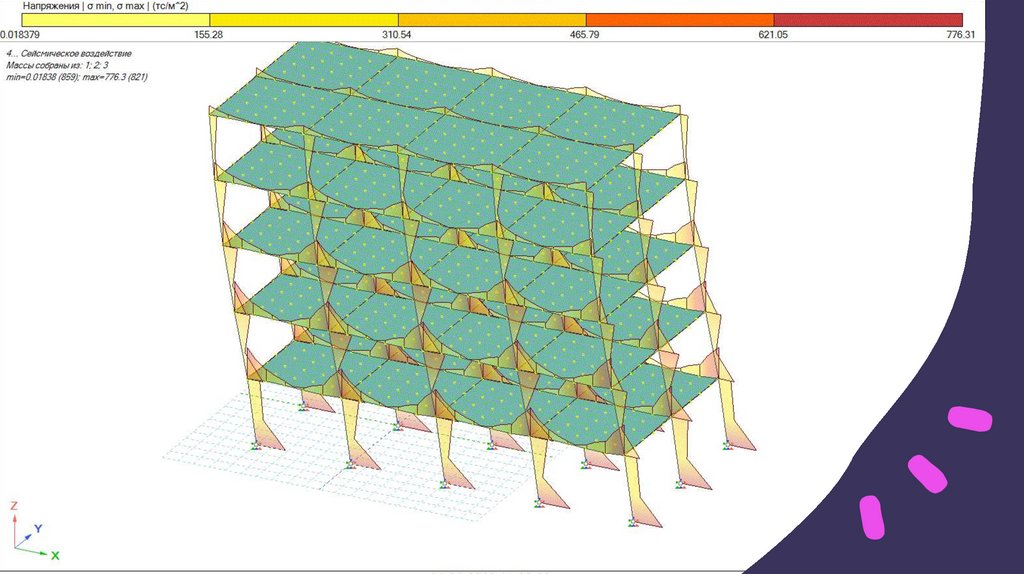Click the legend value 0.018379
Screen dimensions: 1024x574
[20, 35]
